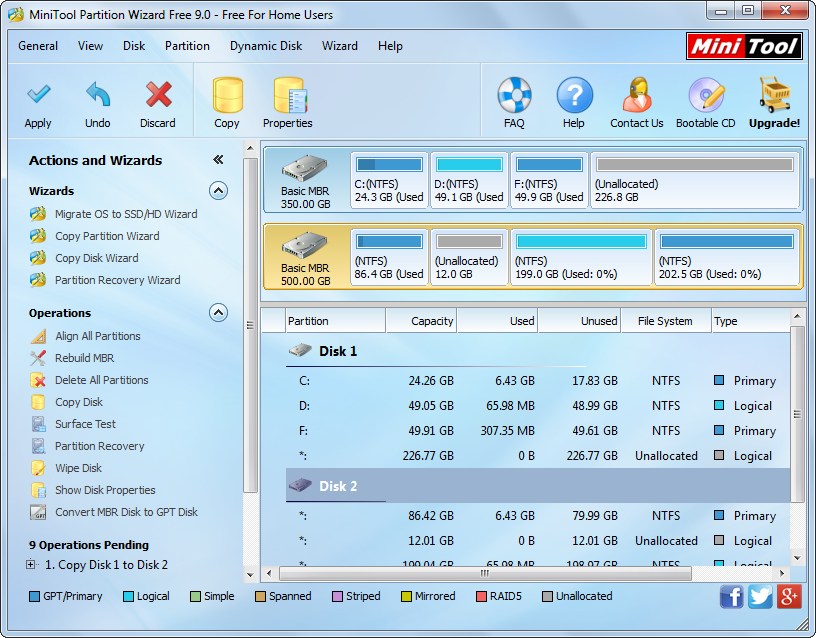This screenshot has height=638, width=816.
Task: Start a Surface Test
Action: pyautogui.click(x=85, y=424)
